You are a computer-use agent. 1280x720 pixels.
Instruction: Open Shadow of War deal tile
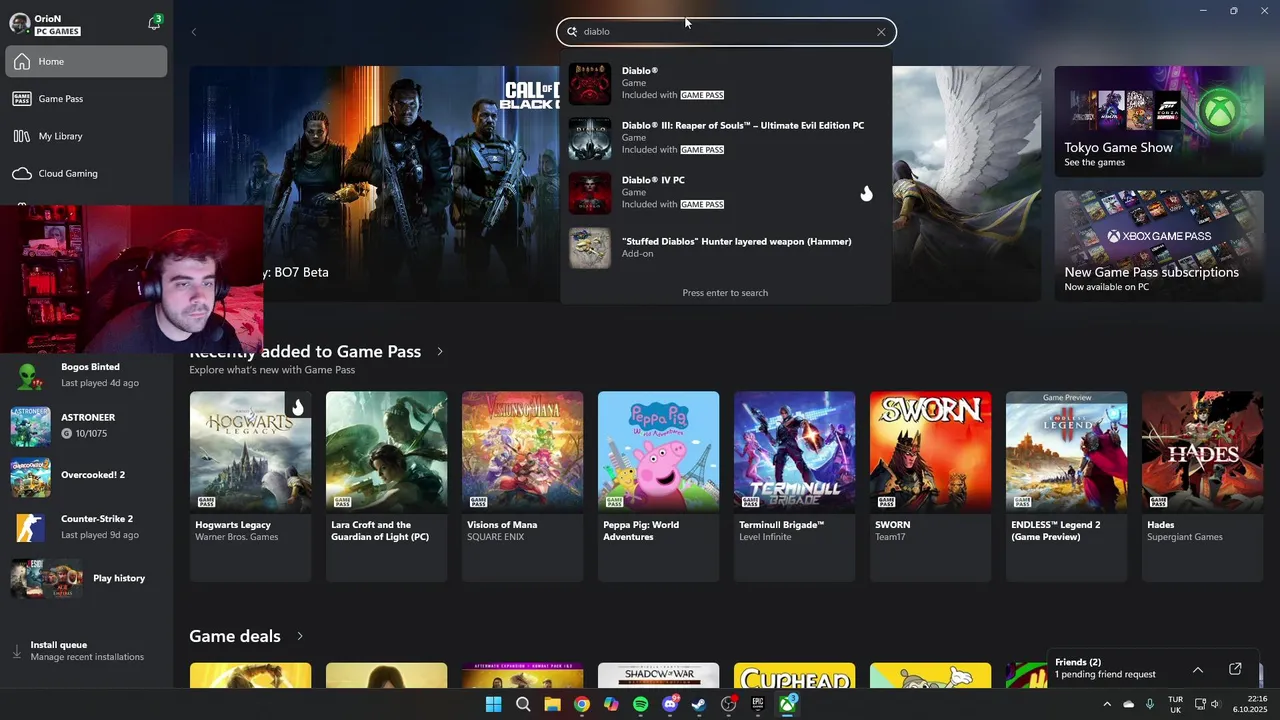coord(658,675)
